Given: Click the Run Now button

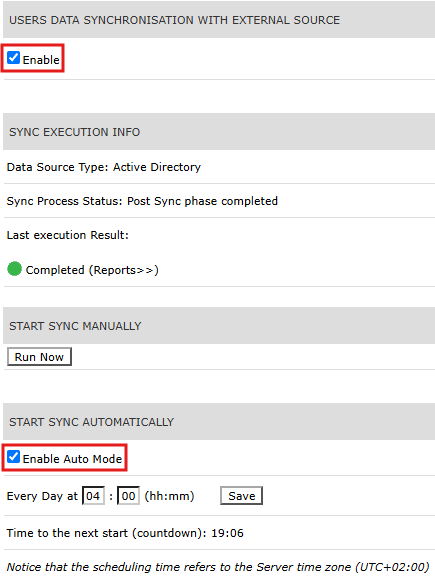Looking at the screenshot, I should 39,357.
